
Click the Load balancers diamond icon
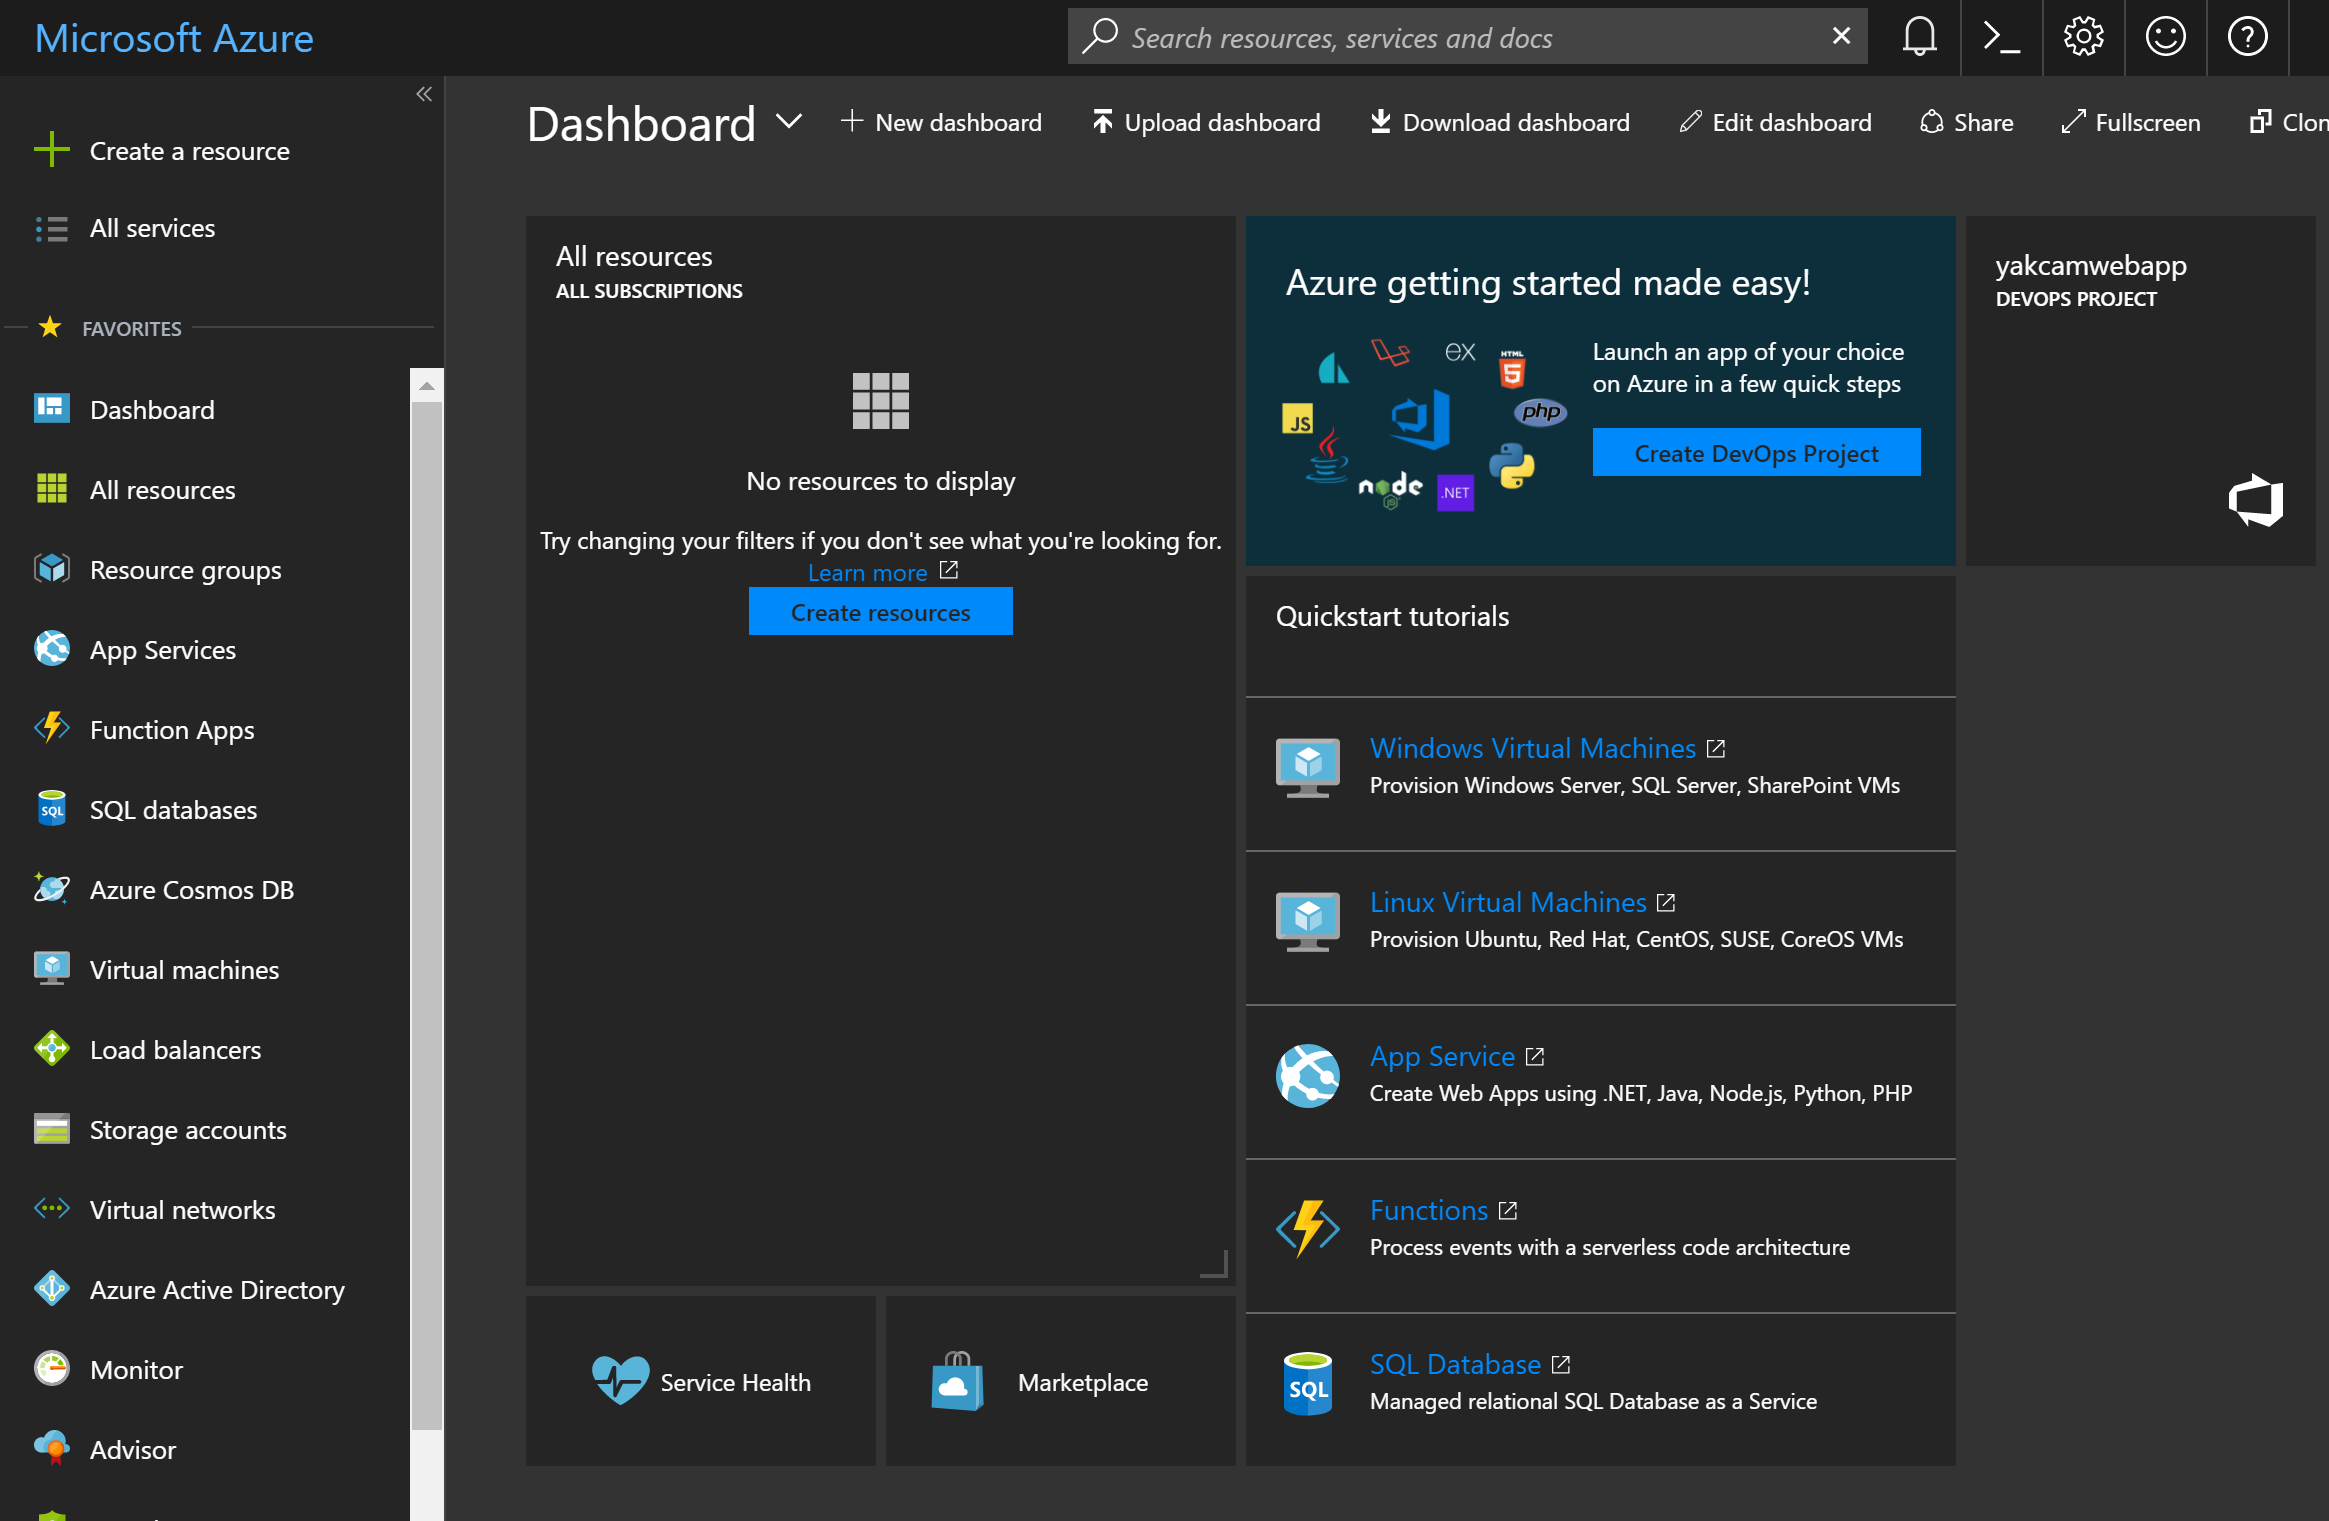tap(52, 1049)
